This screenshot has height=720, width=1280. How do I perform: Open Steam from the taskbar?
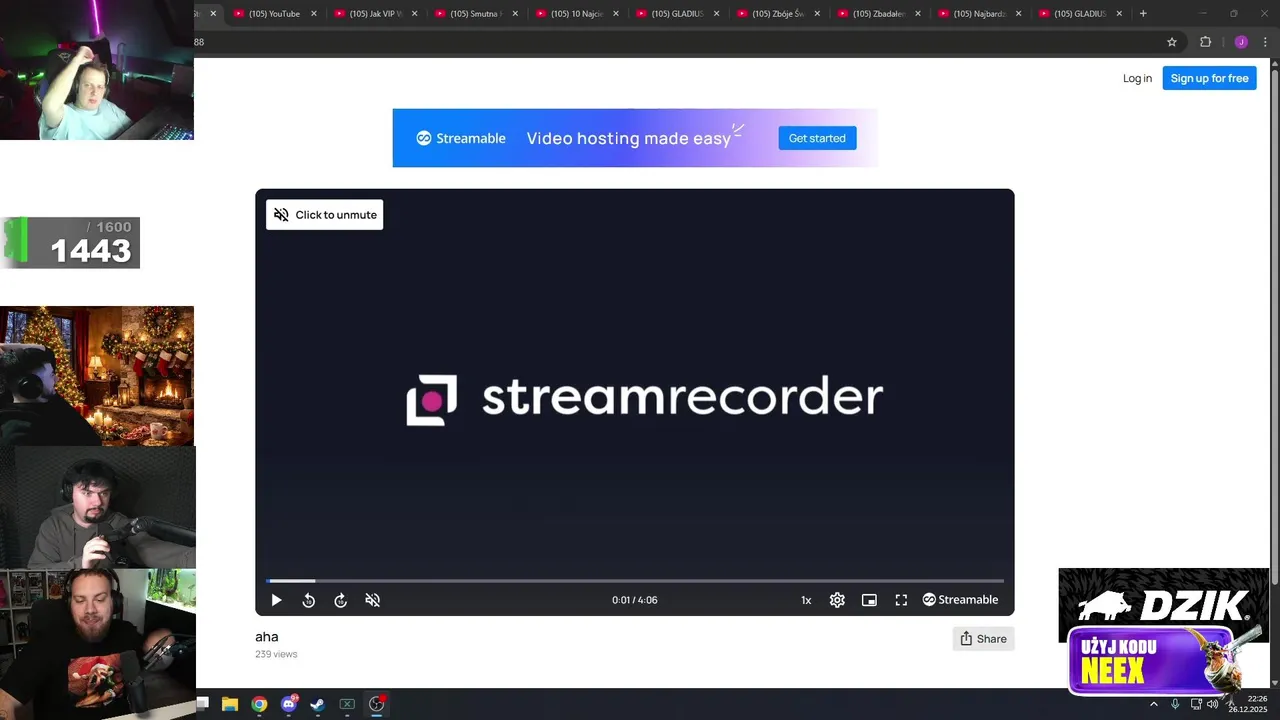coord(317,704)
